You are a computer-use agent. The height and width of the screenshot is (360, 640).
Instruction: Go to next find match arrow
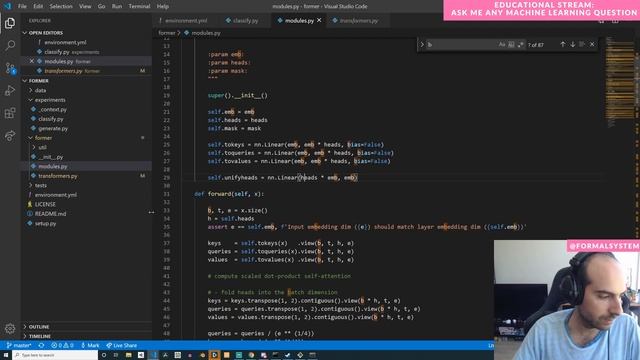coord(573,44)
